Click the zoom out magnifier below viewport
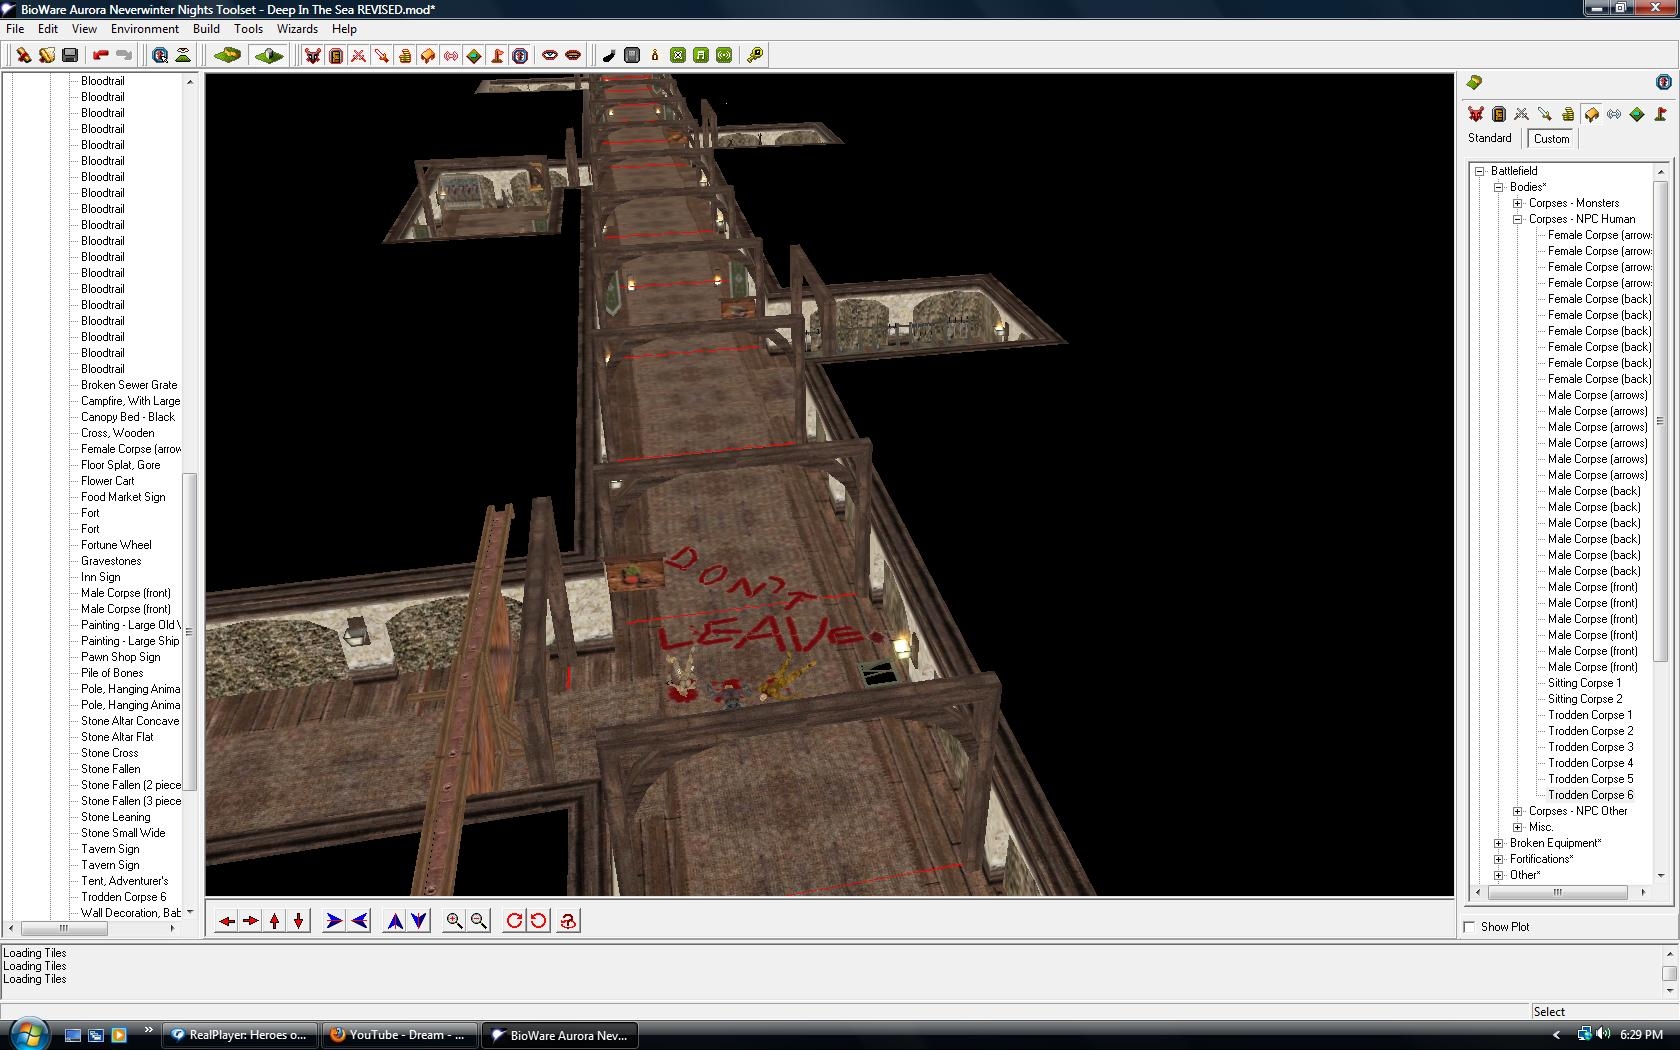Image resolution: width=1680 pixels, height=1050 pixels. click(x=479, y=921)
